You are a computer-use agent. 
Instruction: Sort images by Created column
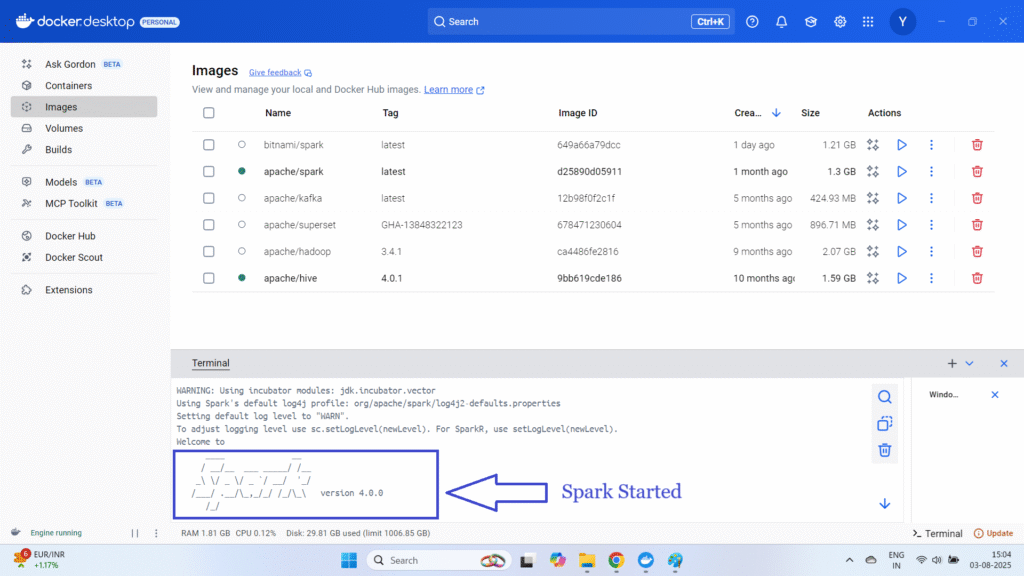point(757,113)
